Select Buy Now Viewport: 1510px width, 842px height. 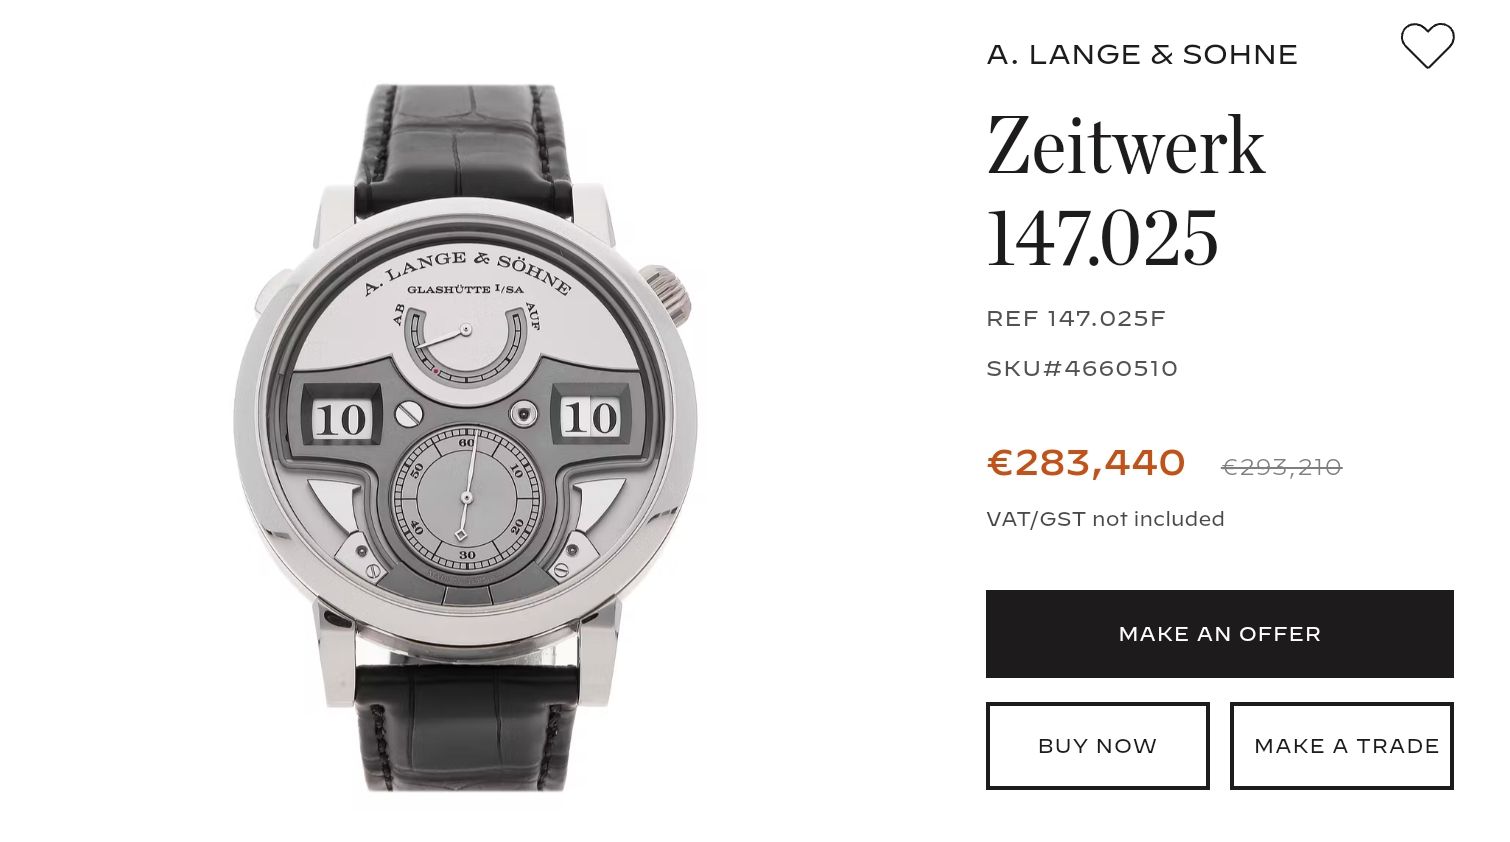click(x=1097, y=746)
